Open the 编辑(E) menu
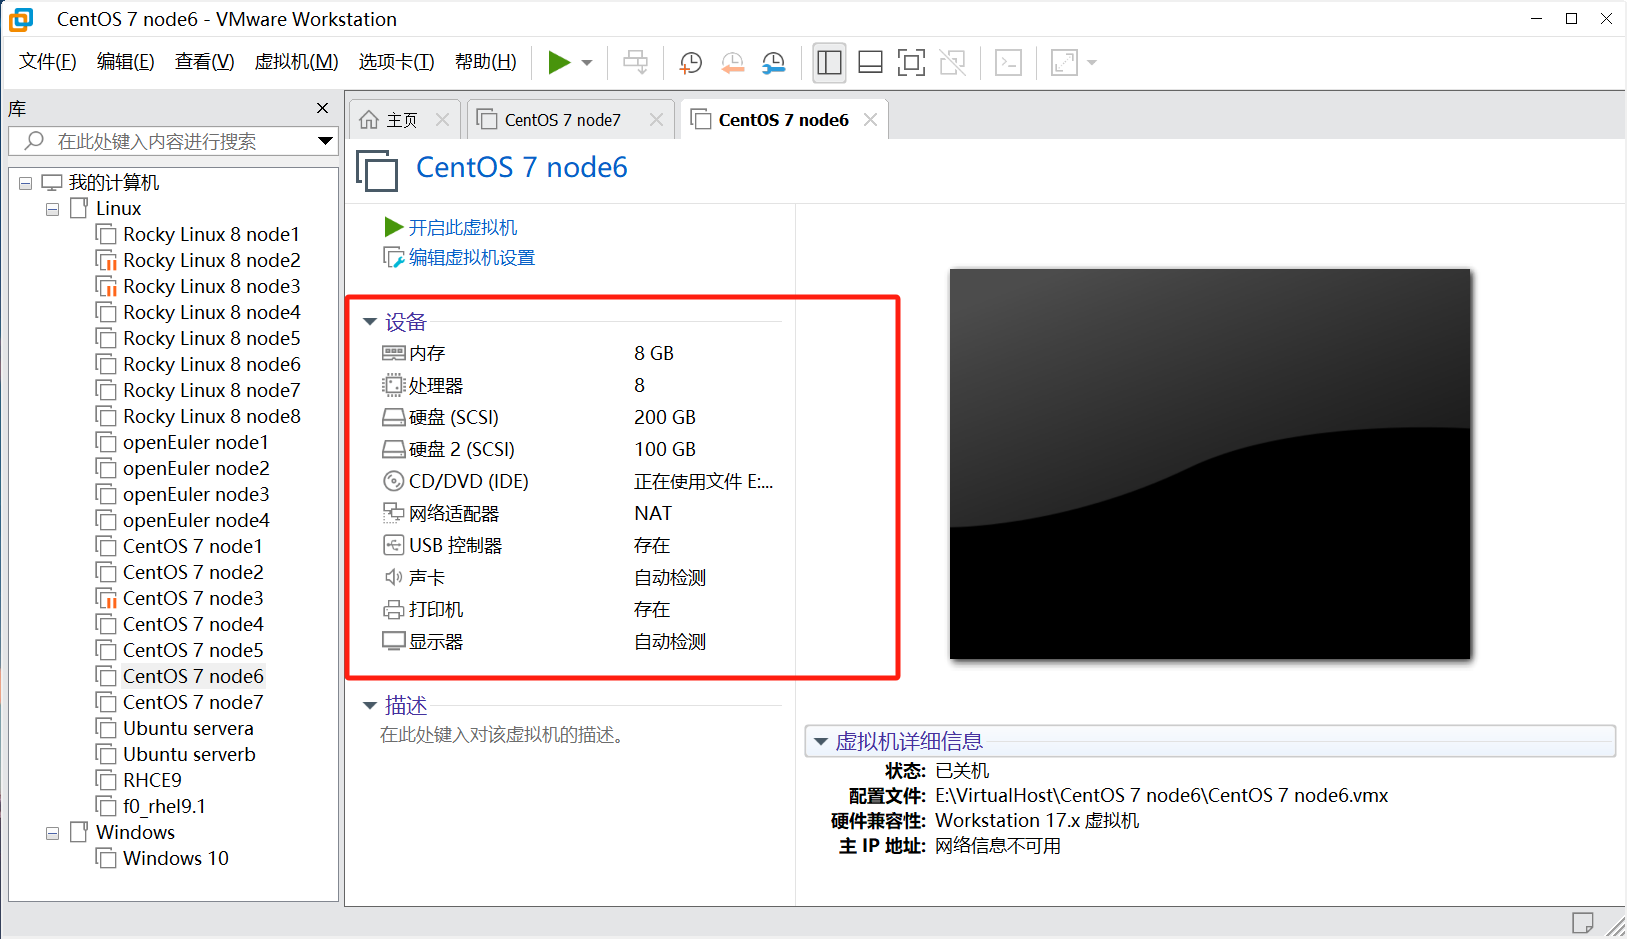 click(x=125, y=62)
